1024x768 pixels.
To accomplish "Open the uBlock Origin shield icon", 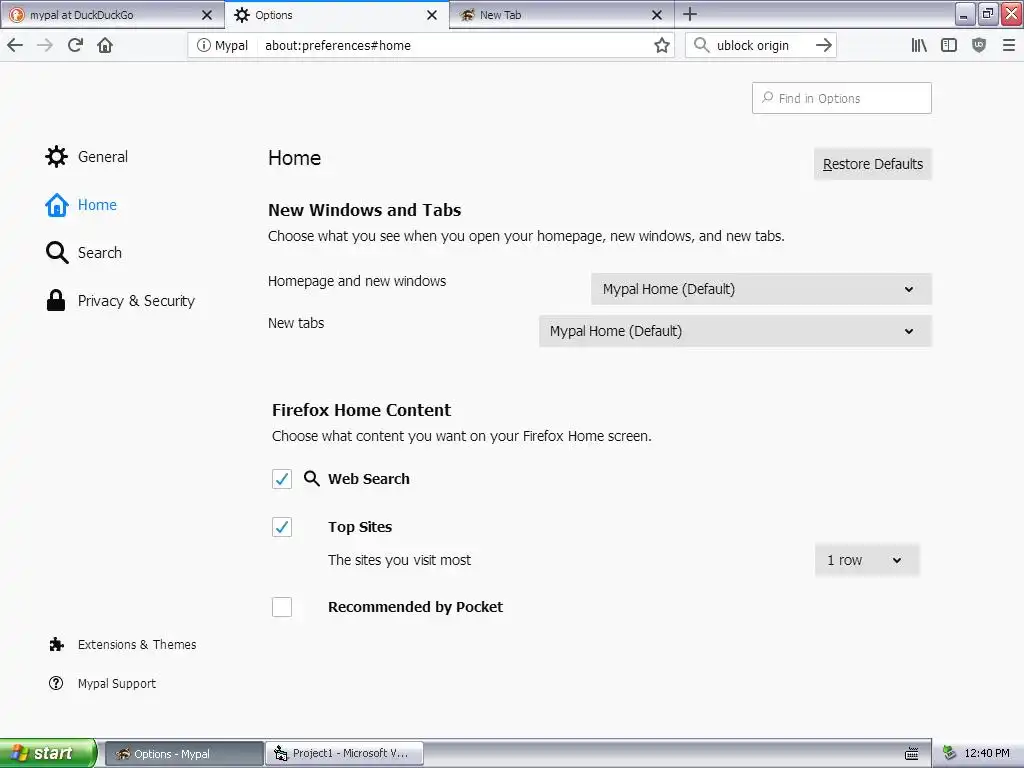I will [x=978, y=45].
